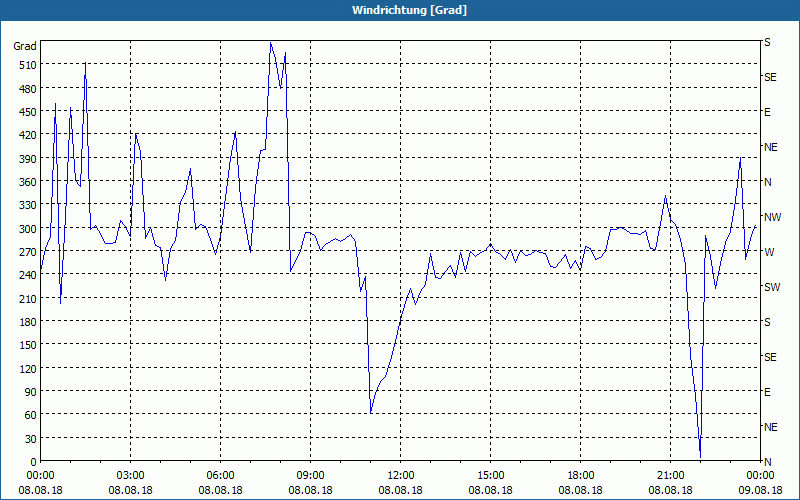Click the S compass label at the 180 gridline
Viewport: 800px width, 500px height.
(x=767, y=322)
